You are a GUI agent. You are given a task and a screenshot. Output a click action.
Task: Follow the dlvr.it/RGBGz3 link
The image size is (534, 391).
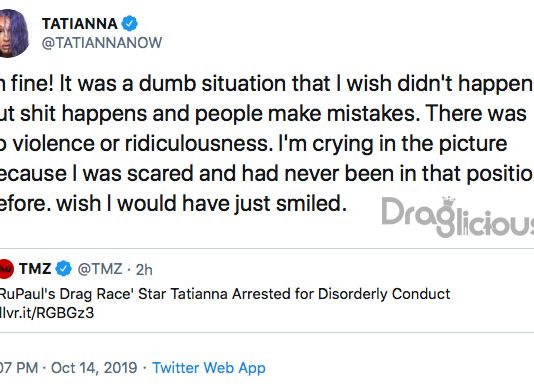point(47,313)
